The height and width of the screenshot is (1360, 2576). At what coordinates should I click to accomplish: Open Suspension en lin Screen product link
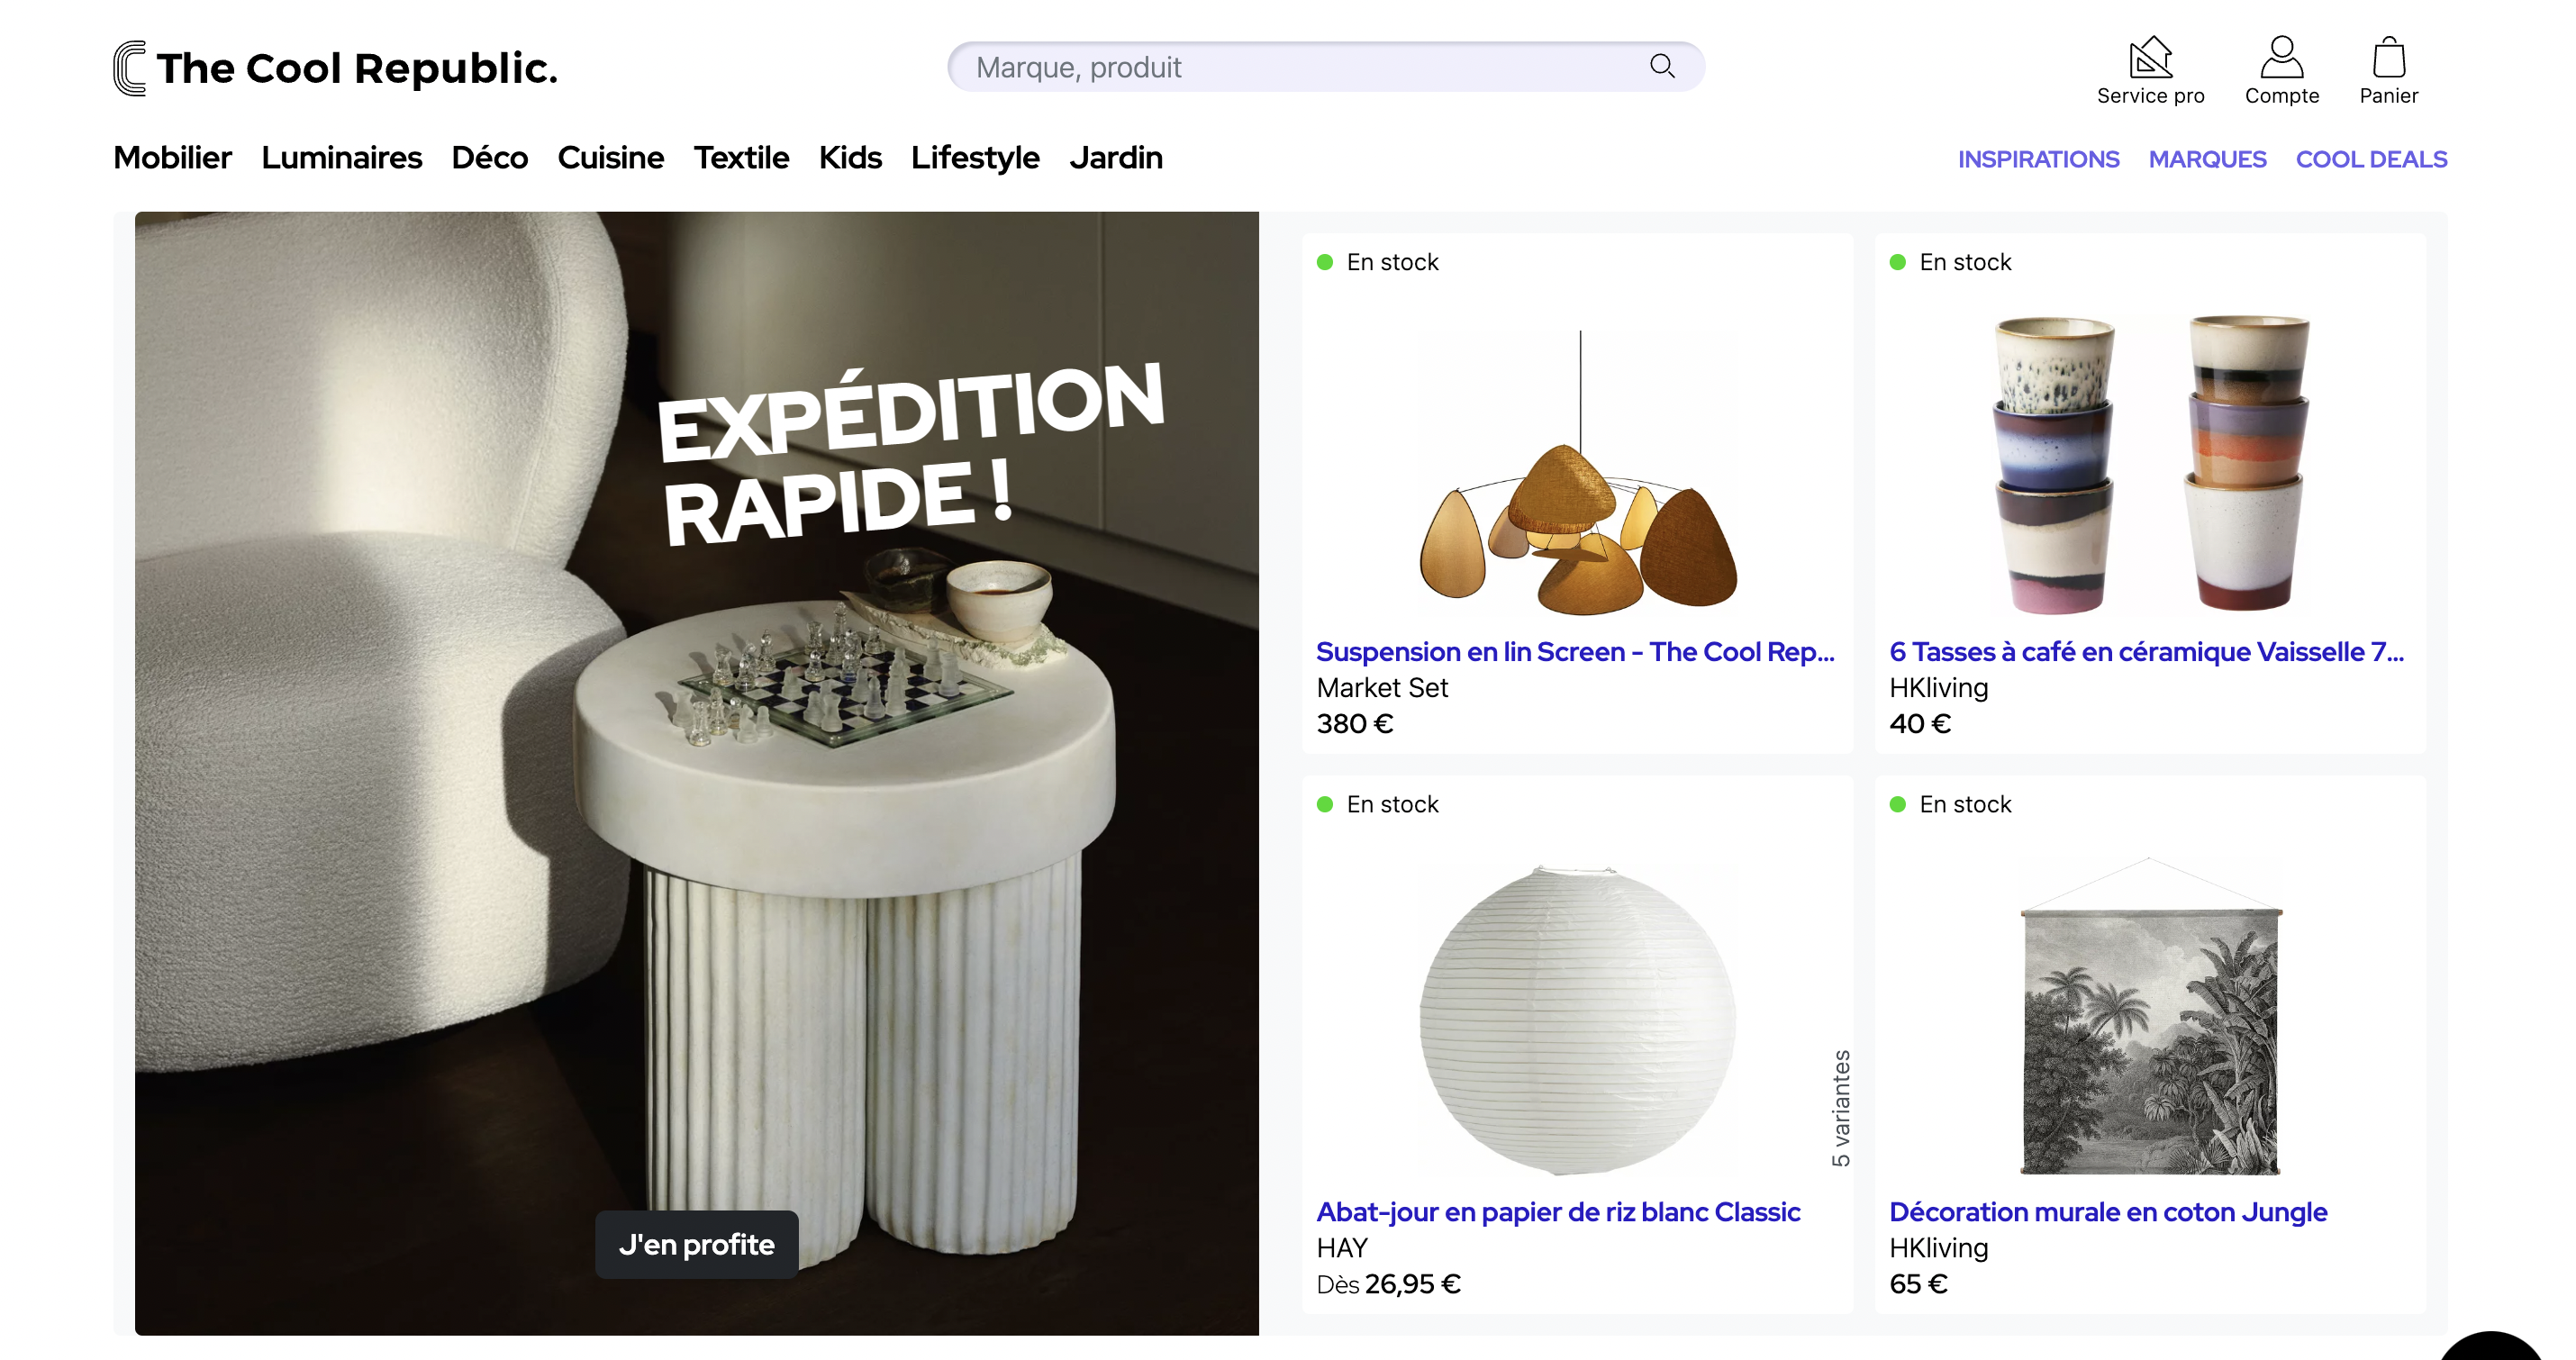1575,652
